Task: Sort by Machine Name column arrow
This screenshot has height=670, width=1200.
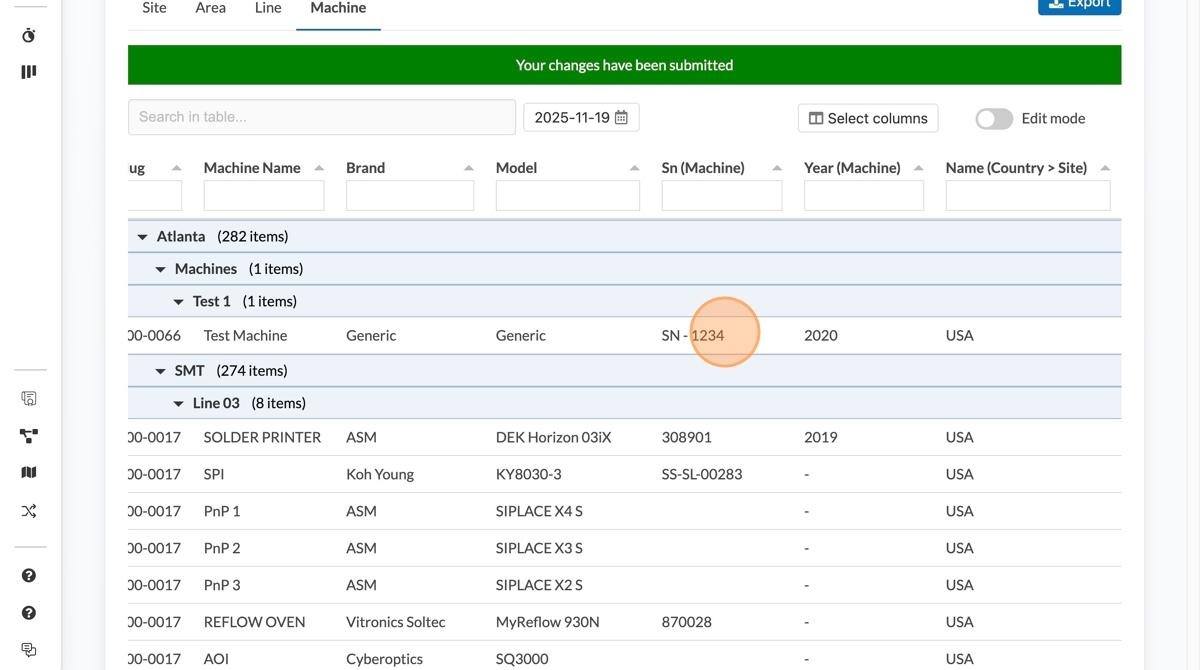Action: [319, 168]
